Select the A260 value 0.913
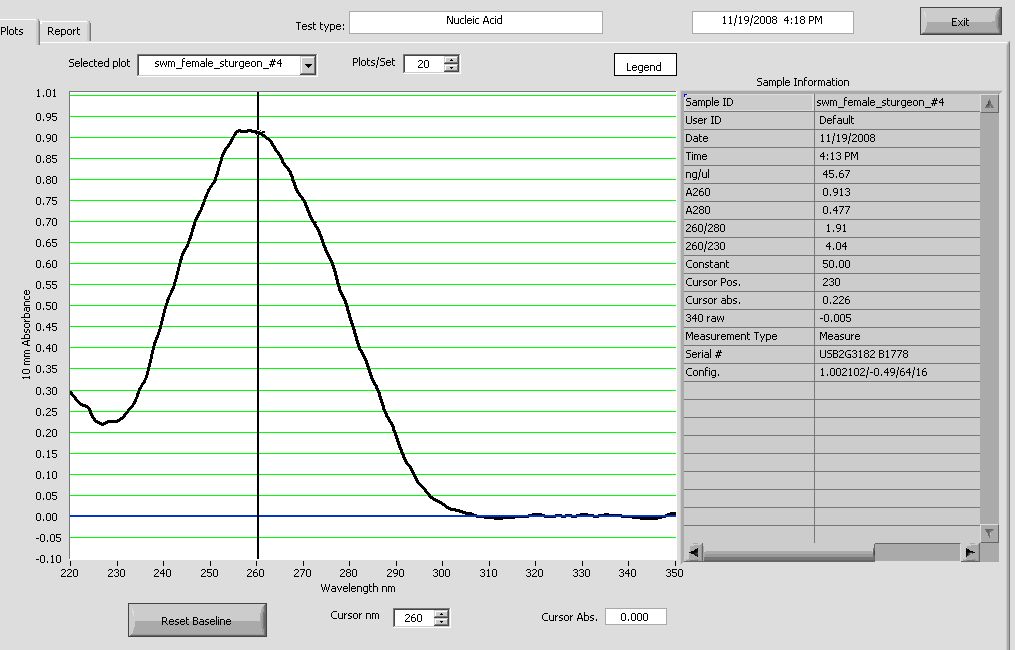This screenshot has height=650, width=1015. click(x=836, y=192)
